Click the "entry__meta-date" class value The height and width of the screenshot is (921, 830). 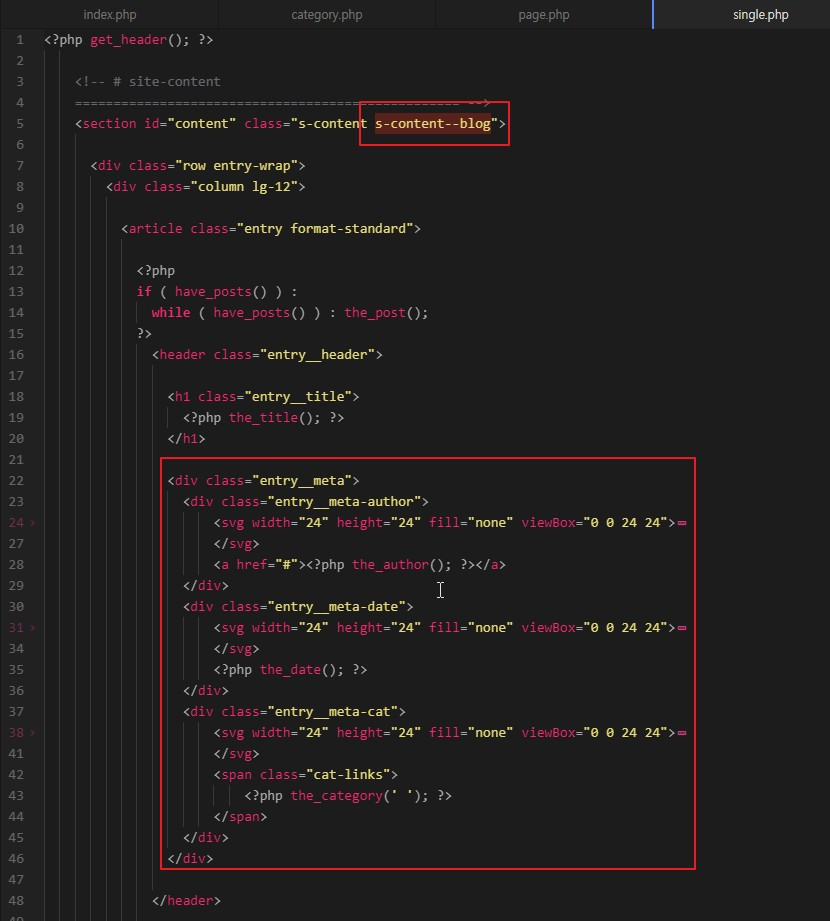click(337, 606)
